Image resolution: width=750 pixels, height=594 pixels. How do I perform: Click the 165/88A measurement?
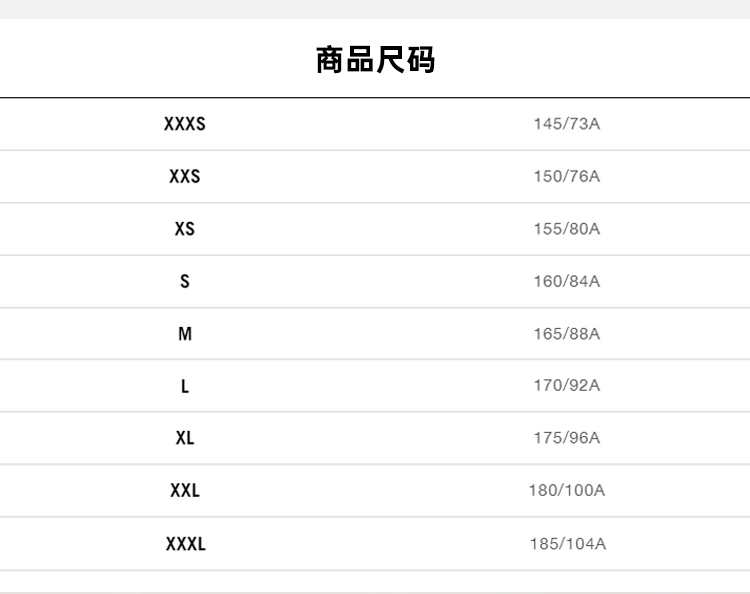[566, 334]
